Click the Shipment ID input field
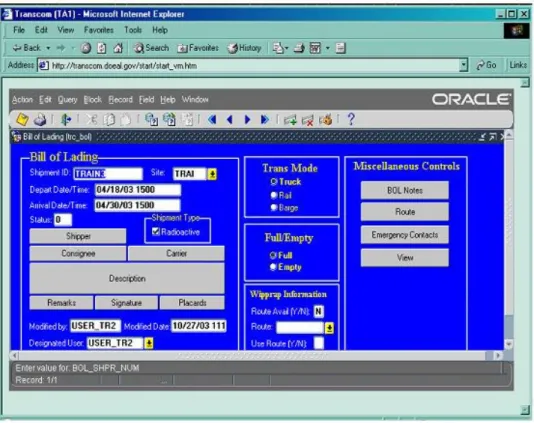The height and width of the screenshot is (423, 534). 108,174
